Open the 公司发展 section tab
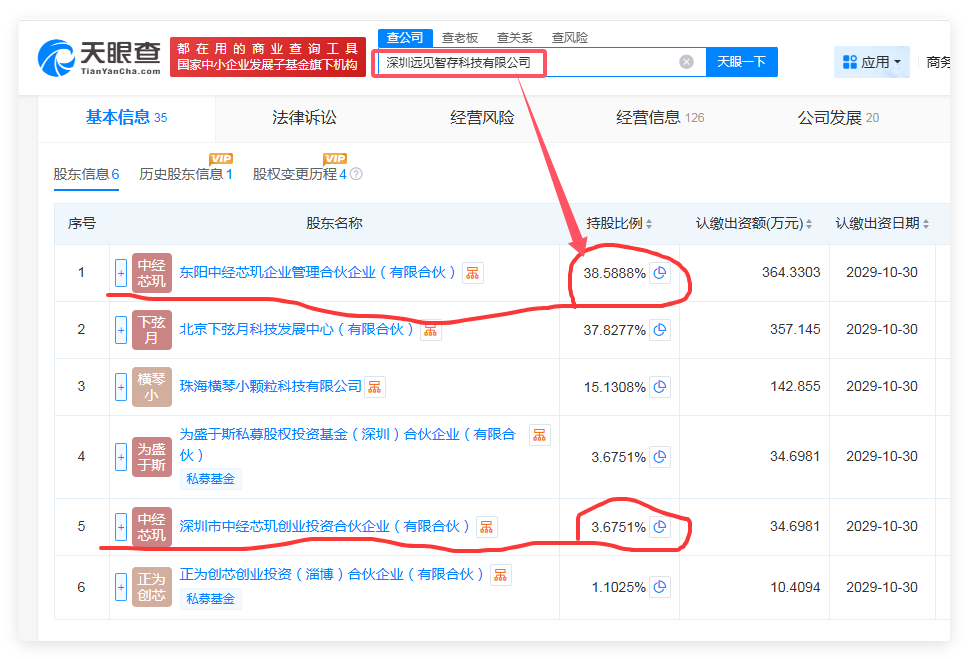The width and height of the screenshot is (968, 659). coord(838,117)
